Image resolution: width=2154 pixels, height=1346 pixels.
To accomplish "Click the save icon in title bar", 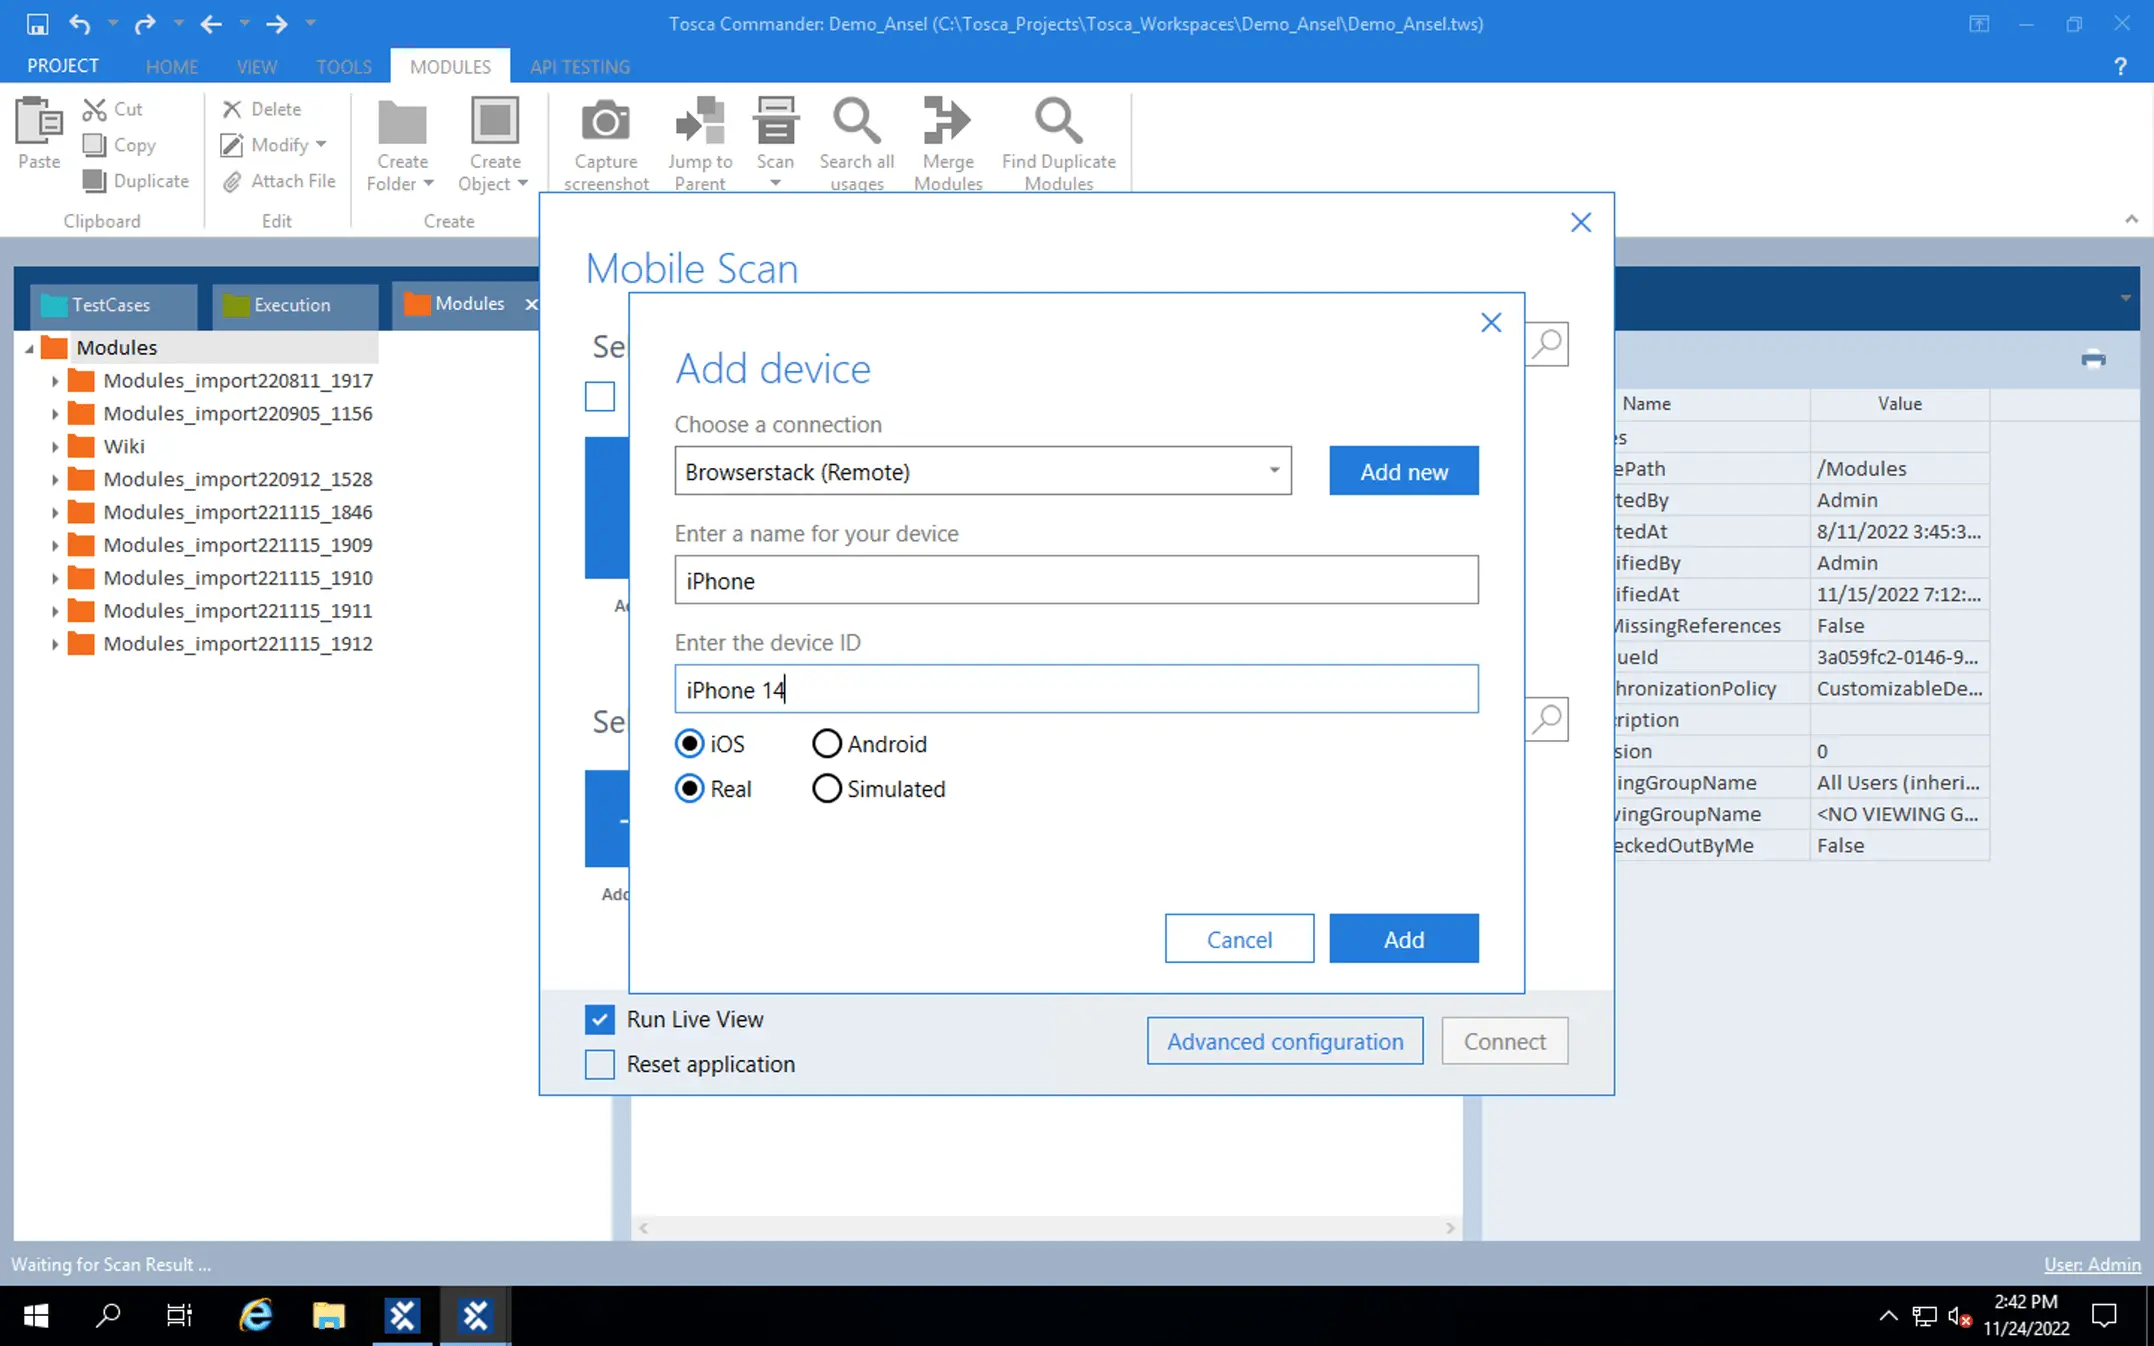I will pos(37,23).
